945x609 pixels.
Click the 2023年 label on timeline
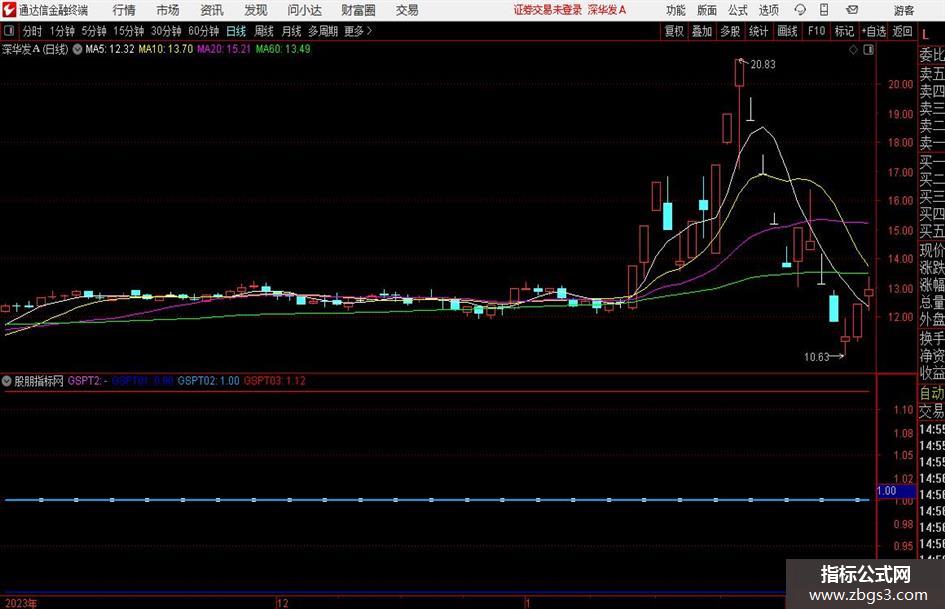tap(20, 603)
